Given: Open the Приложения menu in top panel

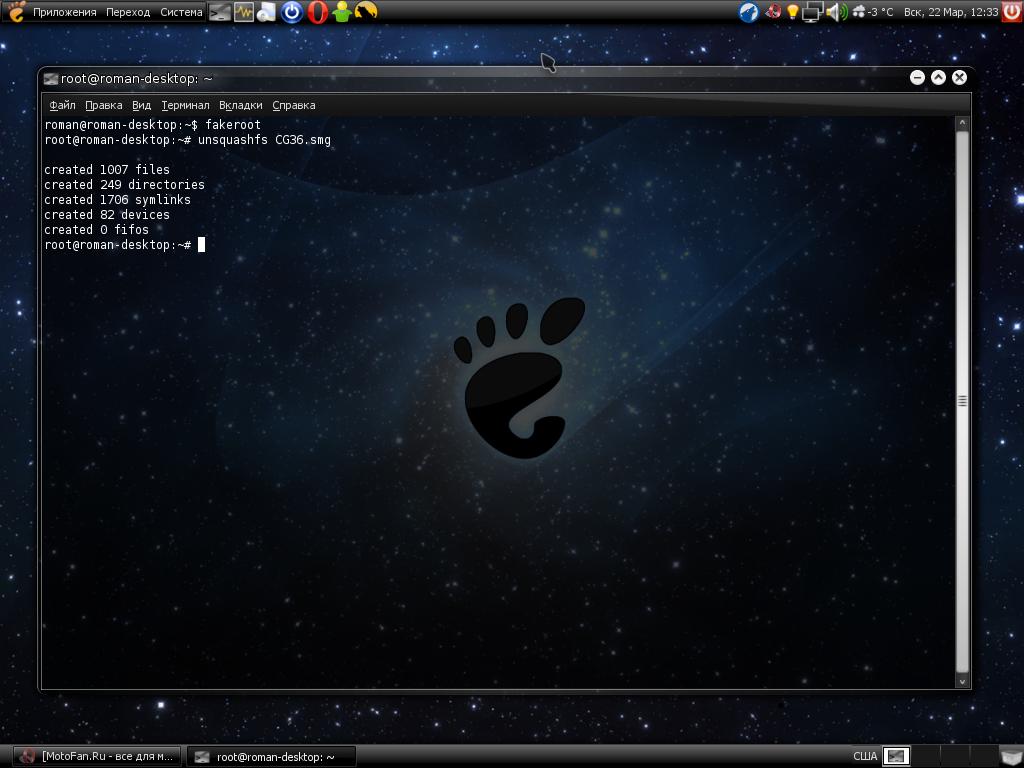Looking at the screenshot, I should 64,12.
